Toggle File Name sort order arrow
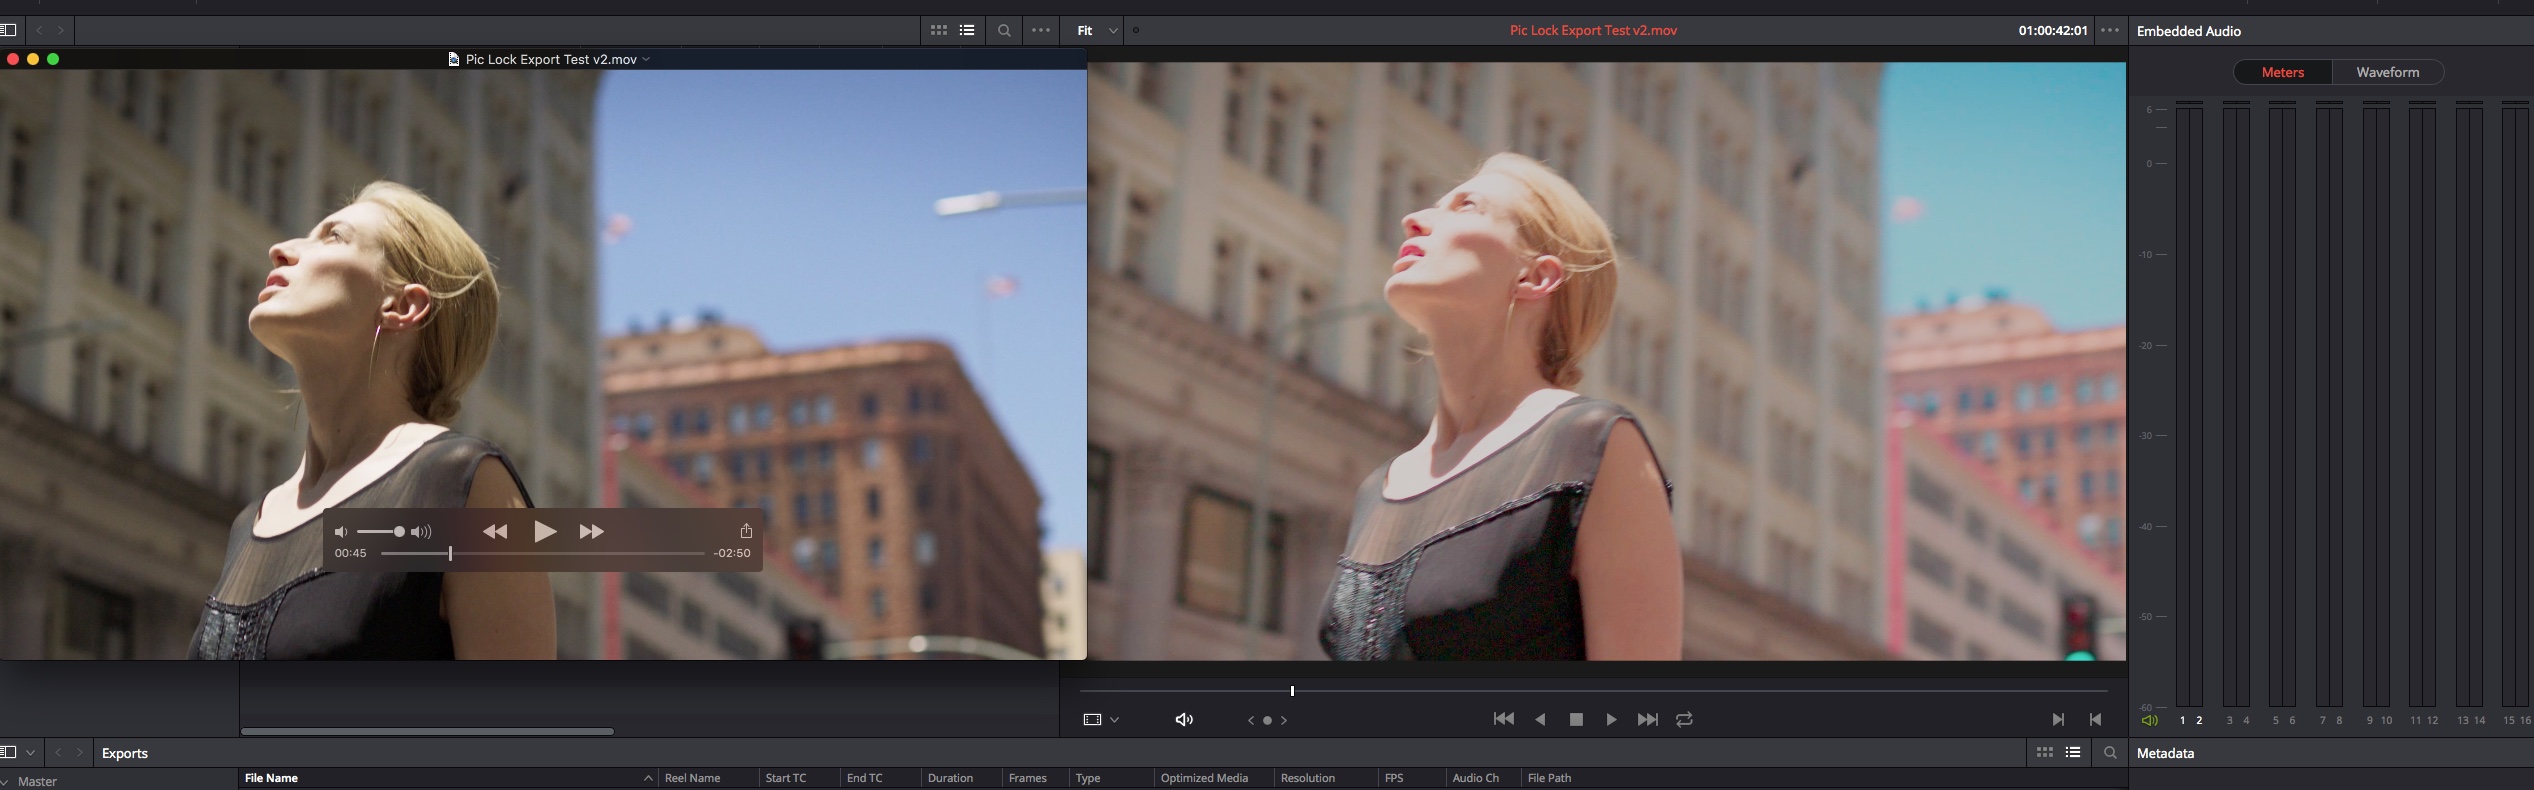This screenshot has height=790, width=2534. click(x=648, y=778)
